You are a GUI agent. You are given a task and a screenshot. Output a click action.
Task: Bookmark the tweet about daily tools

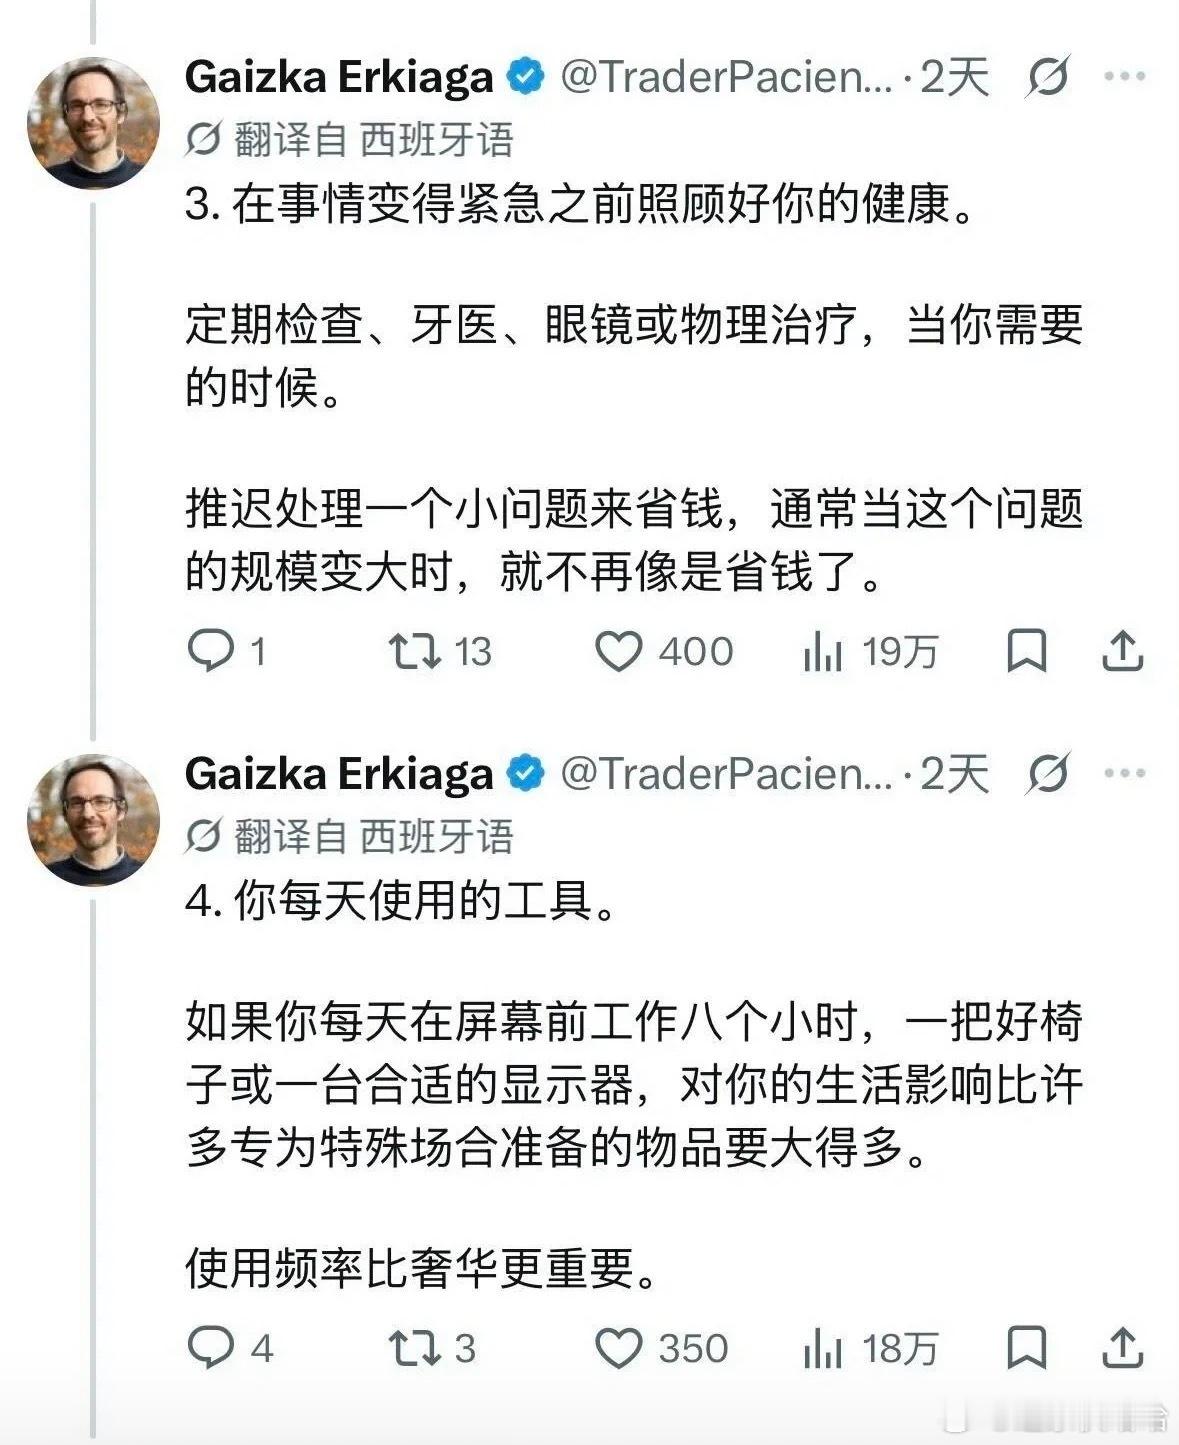[x=1027, y=1348]
